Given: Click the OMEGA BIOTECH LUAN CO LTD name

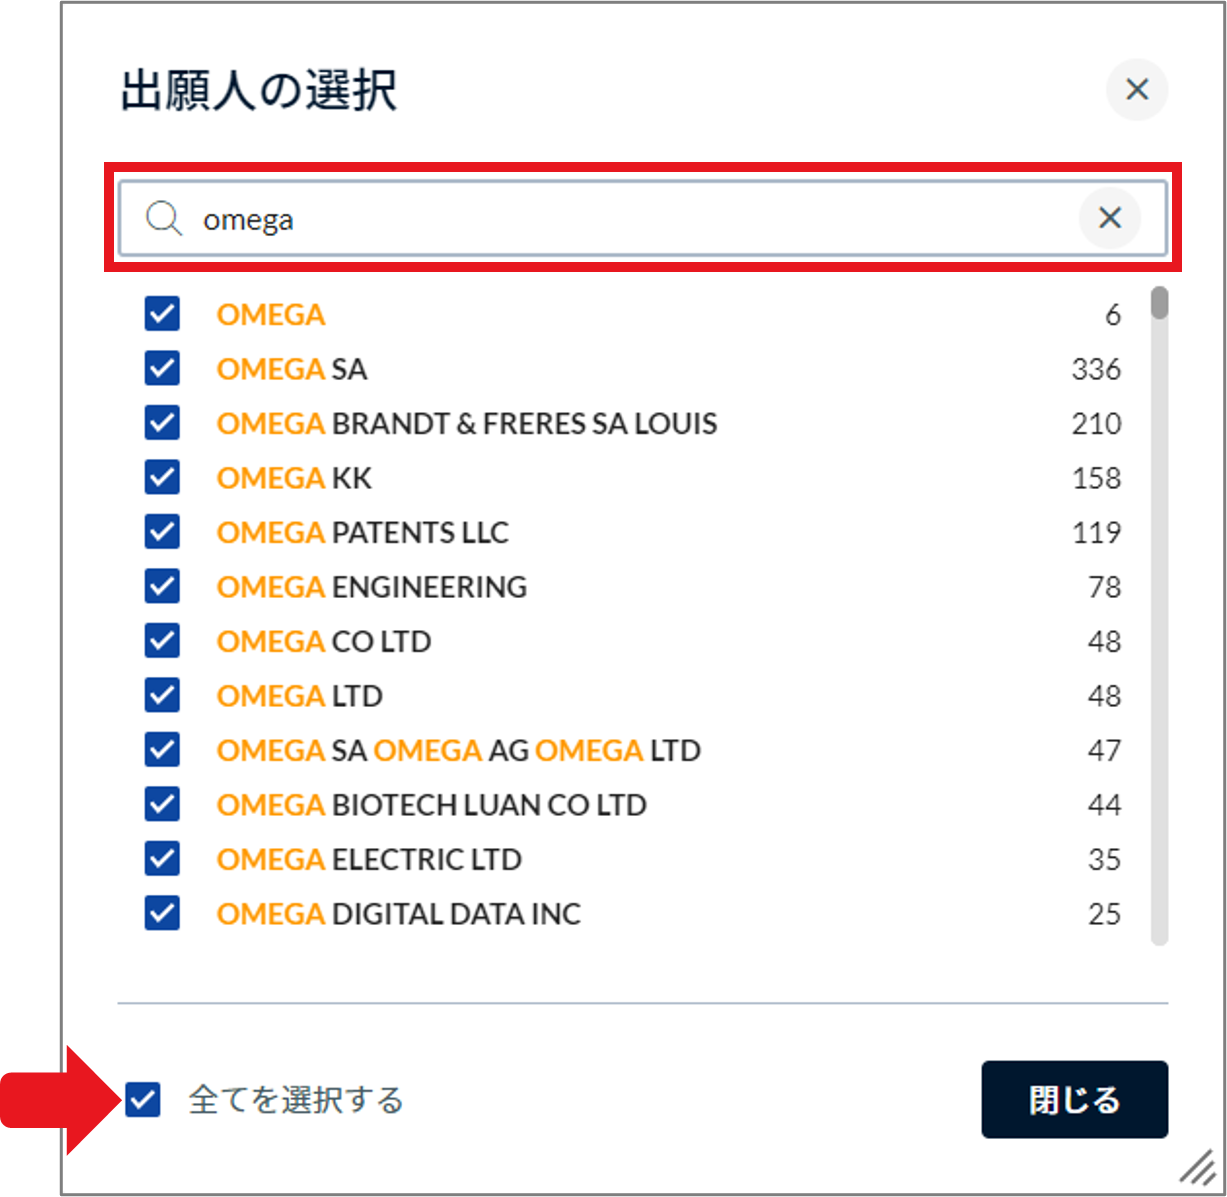Looking at the screenshot, I should point(431,805).
